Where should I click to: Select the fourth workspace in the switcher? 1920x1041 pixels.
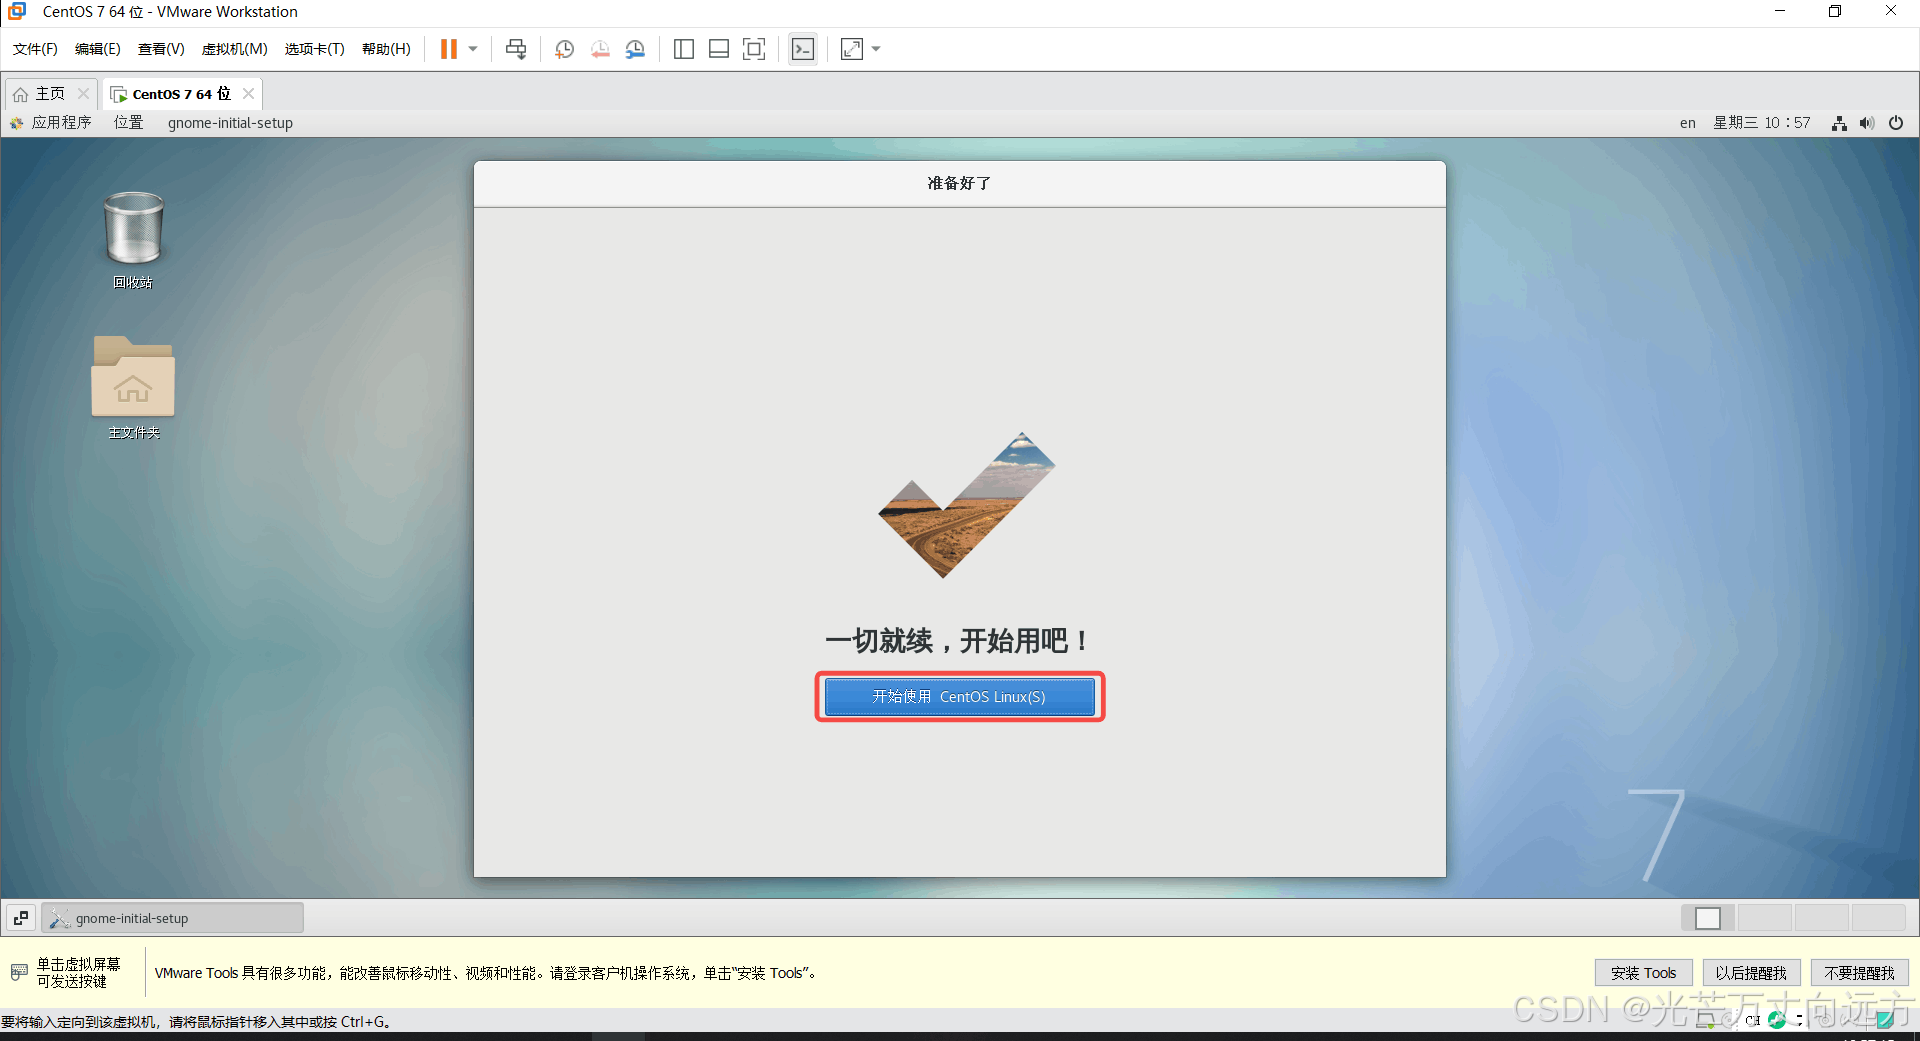tap(1878, 918)
